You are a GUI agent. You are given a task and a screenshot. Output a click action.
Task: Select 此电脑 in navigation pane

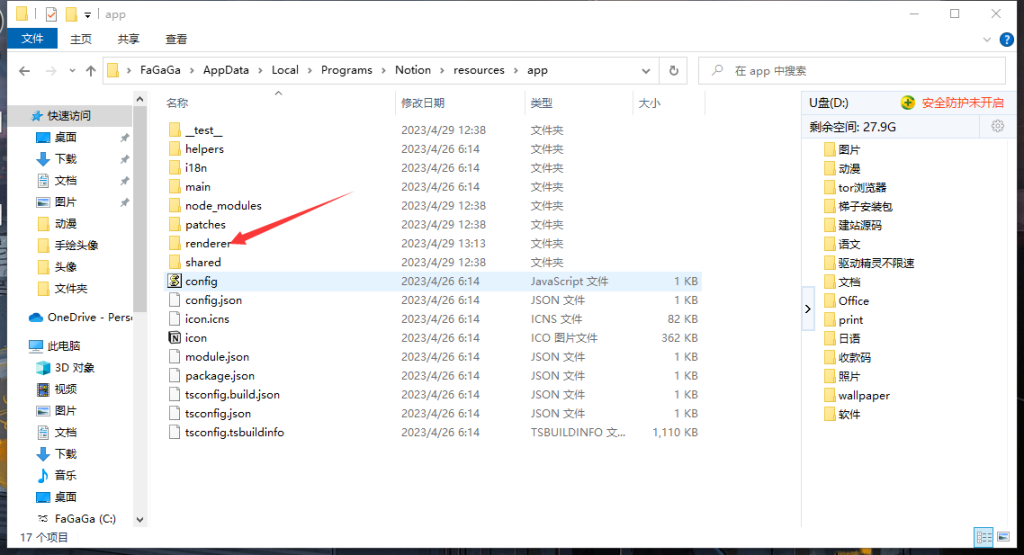[x=64, y=345]
